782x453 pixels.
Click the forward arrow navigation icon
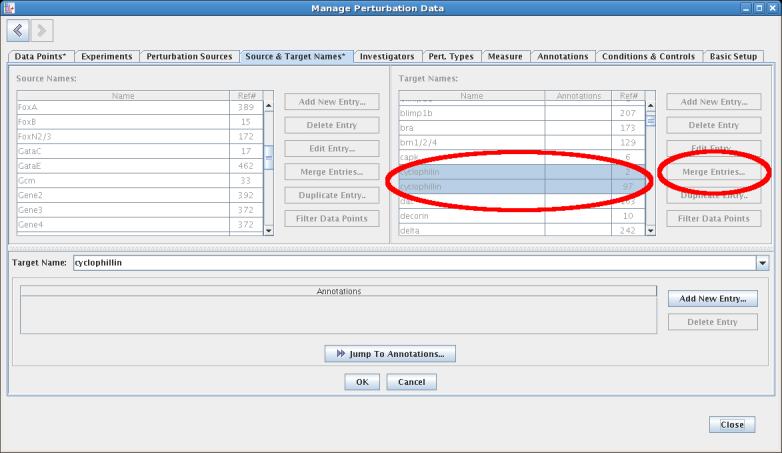tap(42, 31)
